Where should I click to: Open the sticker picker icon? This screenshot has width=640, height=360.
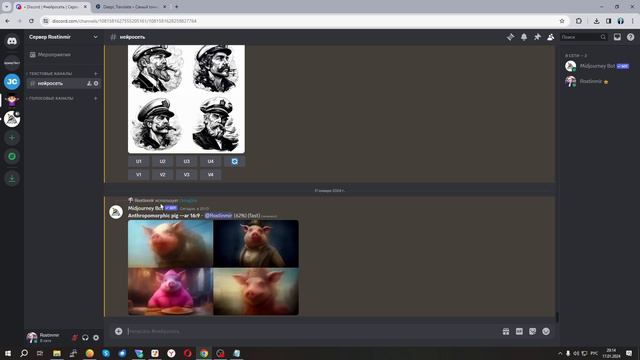pyautogui.click(x=533, y=331)
